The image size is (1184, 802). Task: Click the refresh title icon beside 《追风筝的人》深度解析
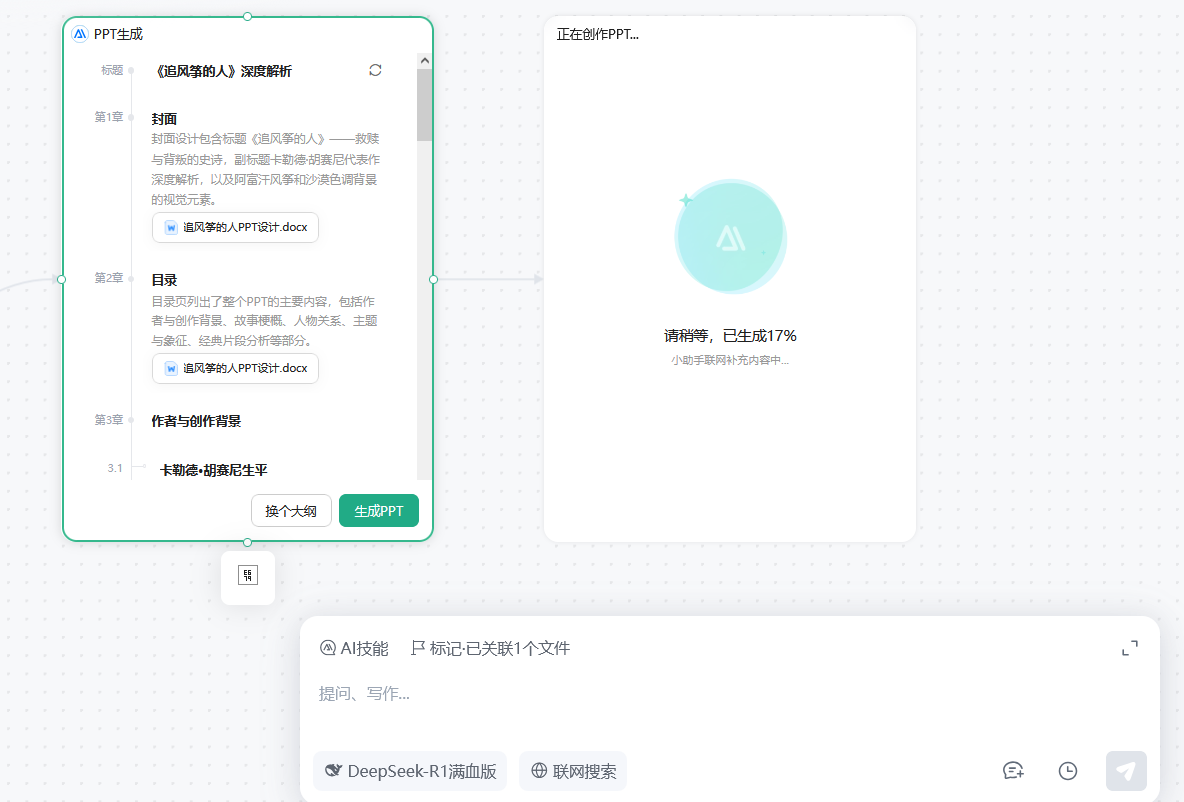coord(375,70)
